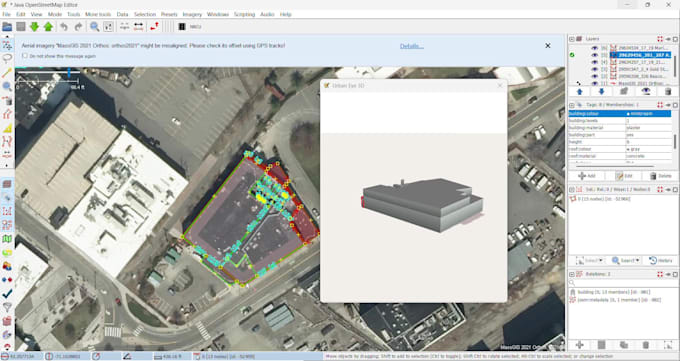The width and height of the screenshot is (680, 361).
Task: Click the red way-direction arrows icon
Action: (154, 26)
